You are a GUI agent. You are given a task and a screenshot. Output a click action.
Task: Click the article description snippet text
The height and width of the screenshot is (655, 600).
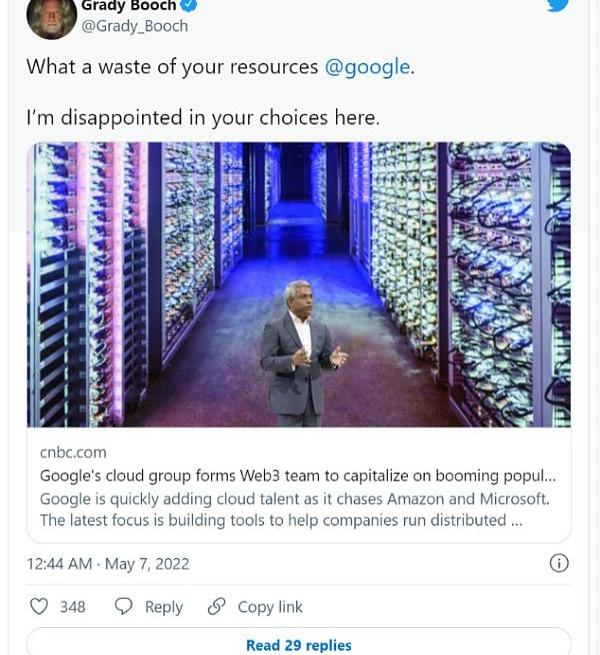pyautogui.click(x=295, y=509)
